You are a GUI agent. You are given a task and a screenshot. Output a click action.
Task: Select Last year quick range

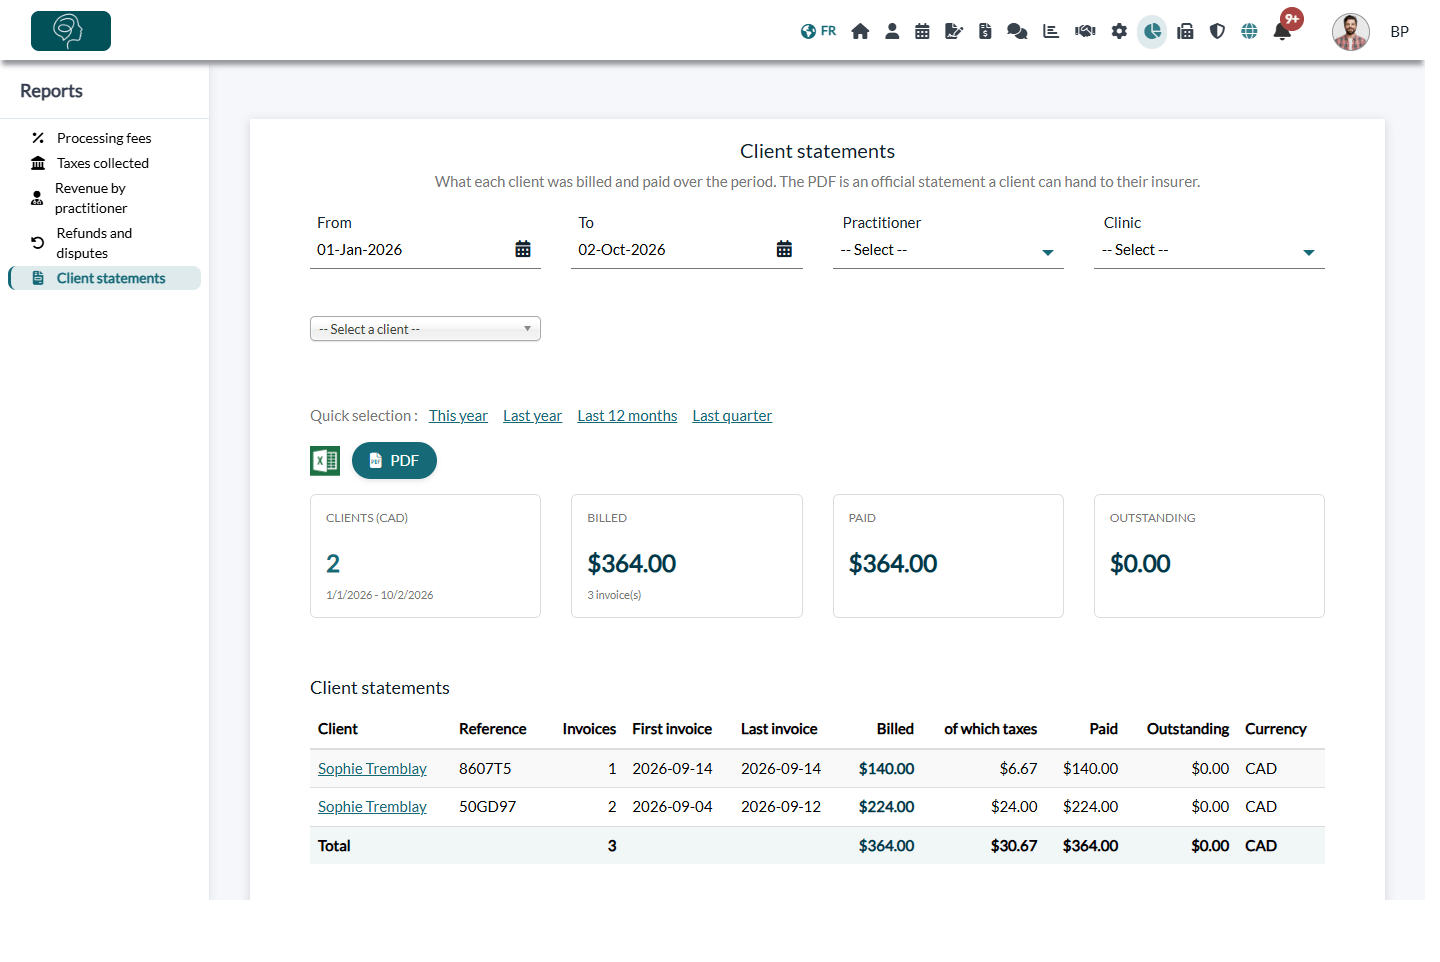click(532, 416)
